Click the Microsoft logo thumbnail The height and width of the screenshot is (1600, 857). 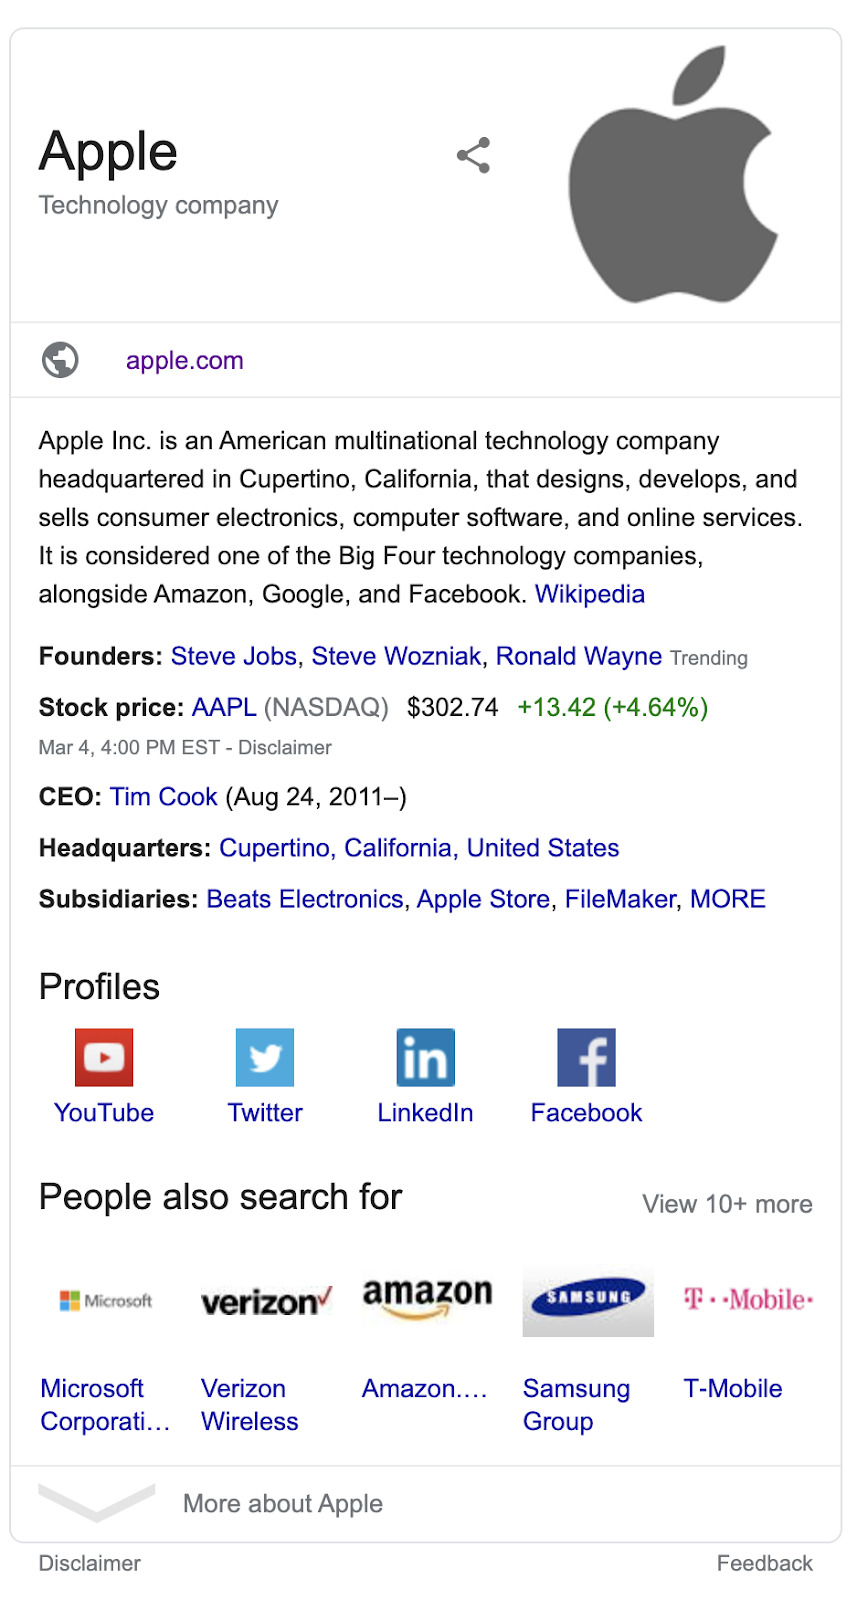104,1300
